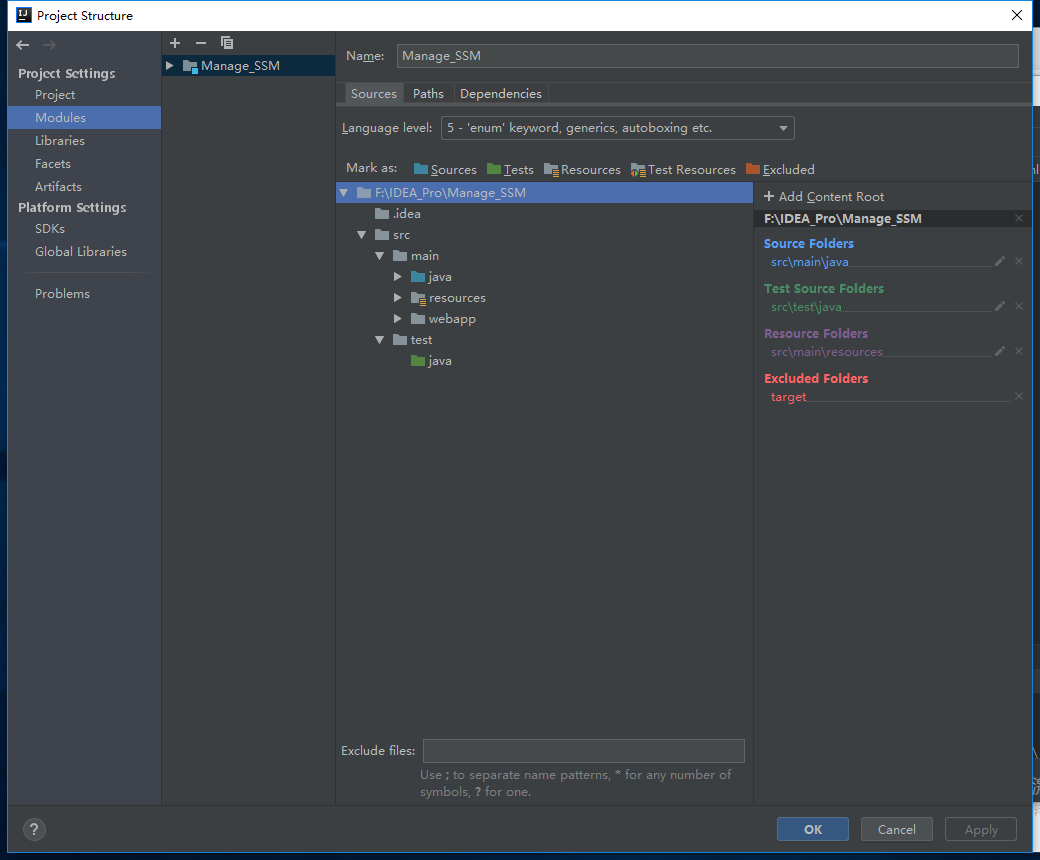Mark folder as Tests
1040x860 pixels.
click(x=510, y=170)
